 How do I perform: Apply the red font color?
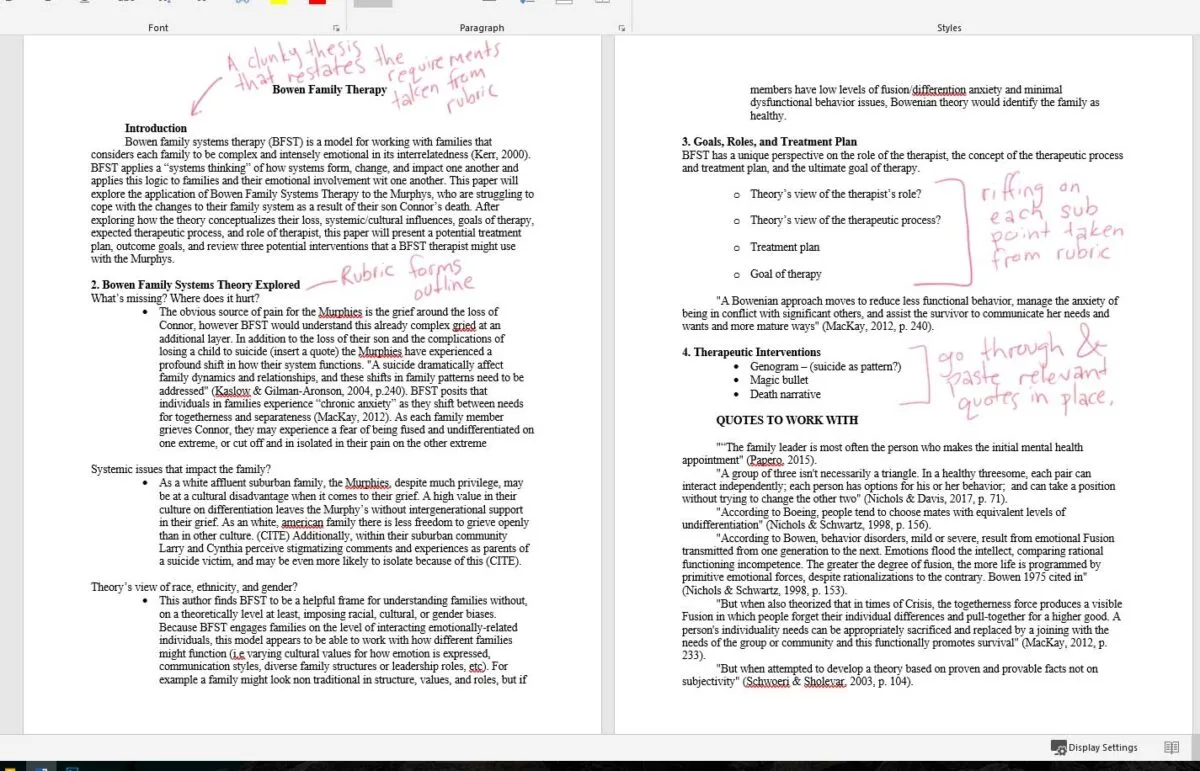[317, 2]
